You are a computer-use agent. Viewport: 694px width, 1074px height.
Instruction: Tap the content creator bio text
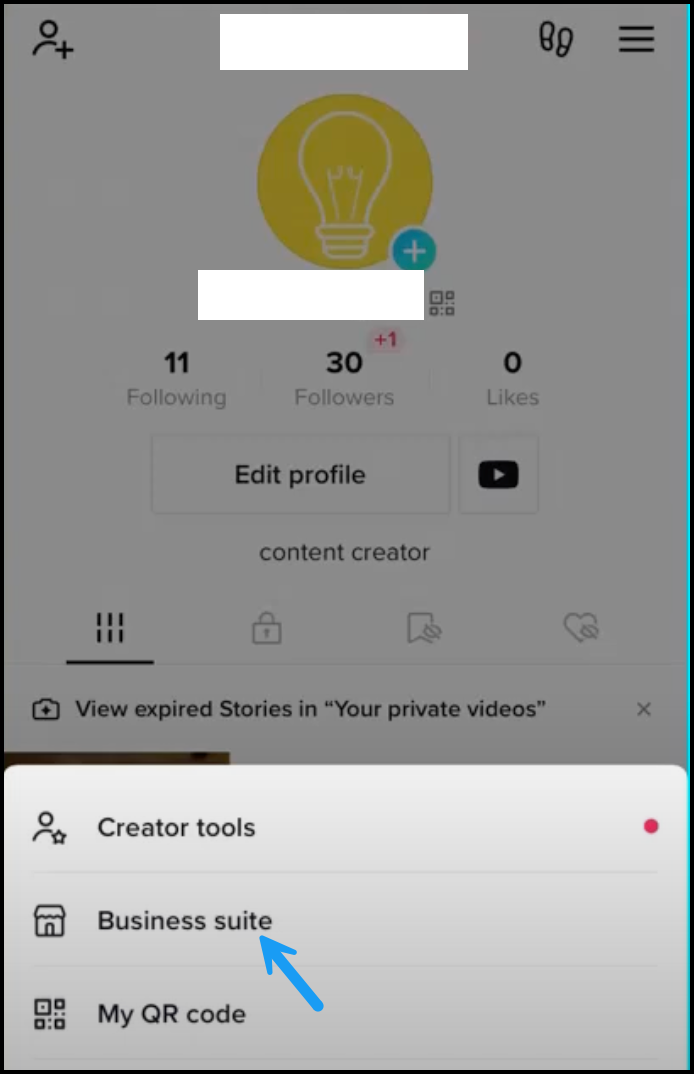pos(345,552)
